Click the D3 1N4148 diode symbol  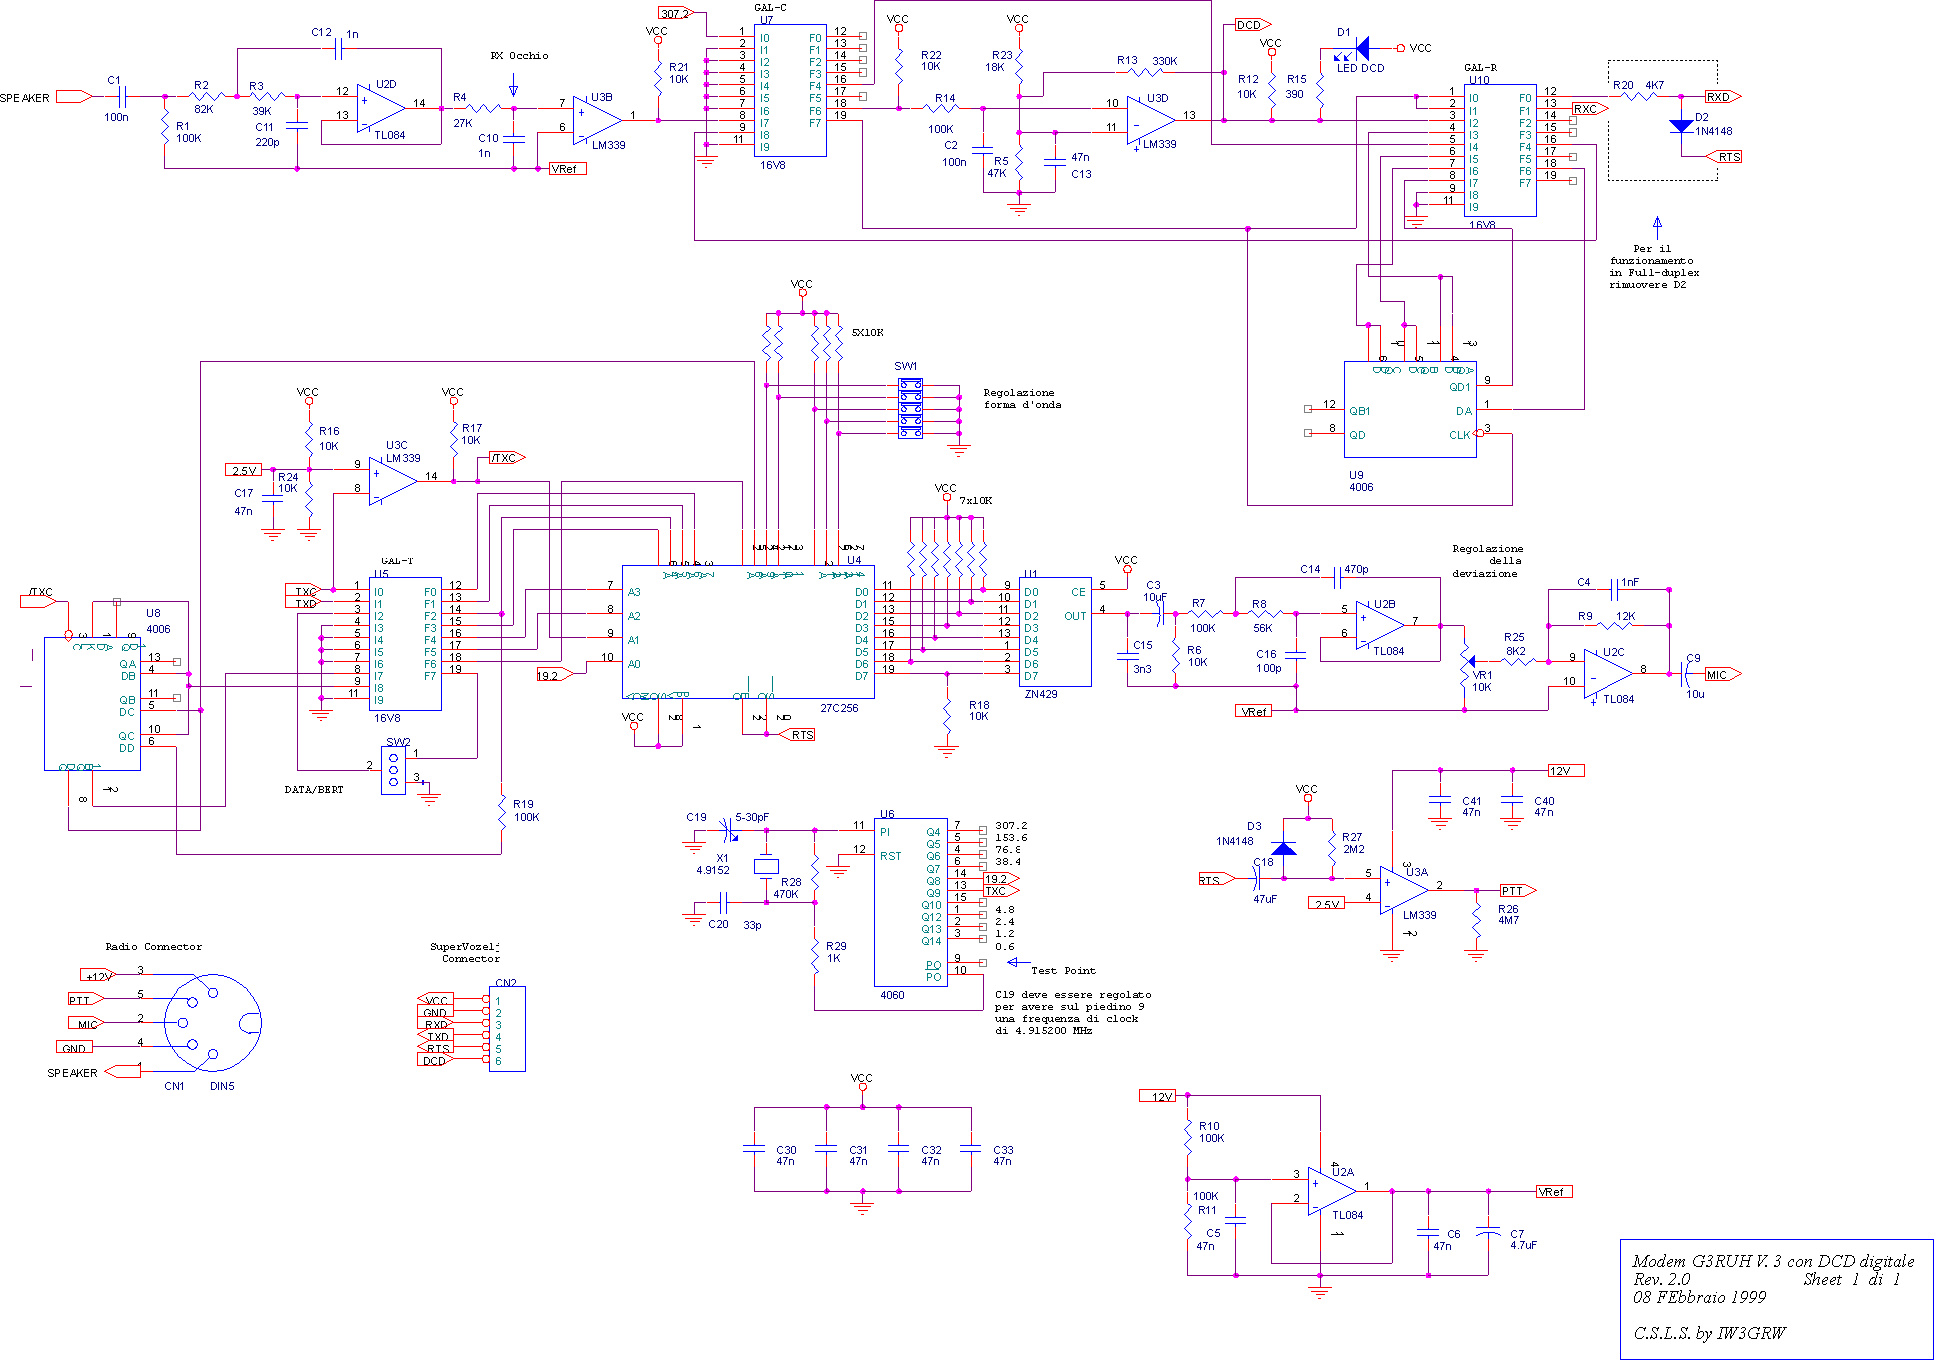point(1284,848)
